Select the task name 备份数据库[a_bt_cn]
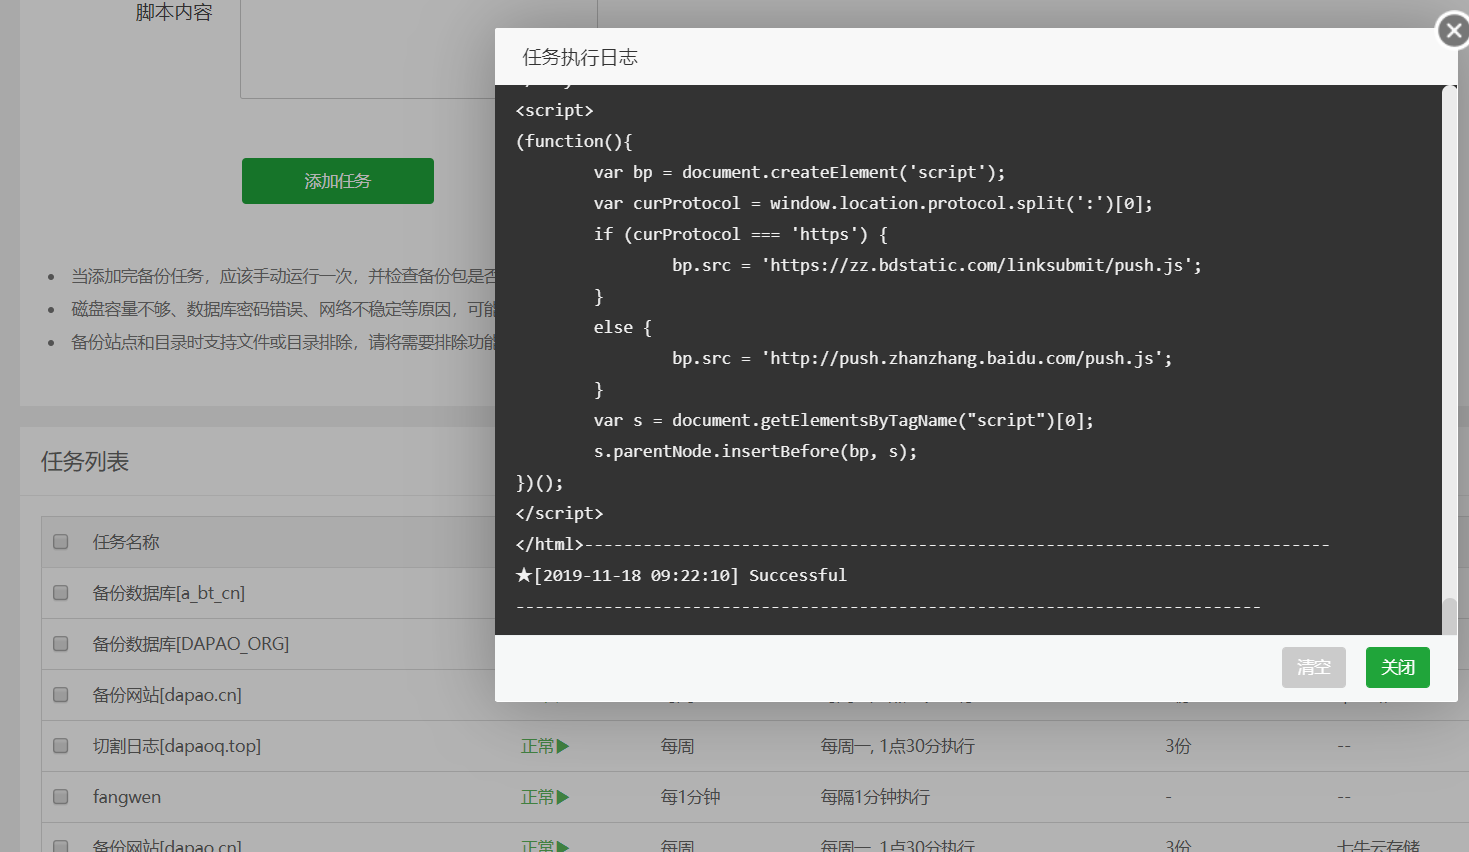Screen dimensions: 1469x852 (x=169, y=593)
